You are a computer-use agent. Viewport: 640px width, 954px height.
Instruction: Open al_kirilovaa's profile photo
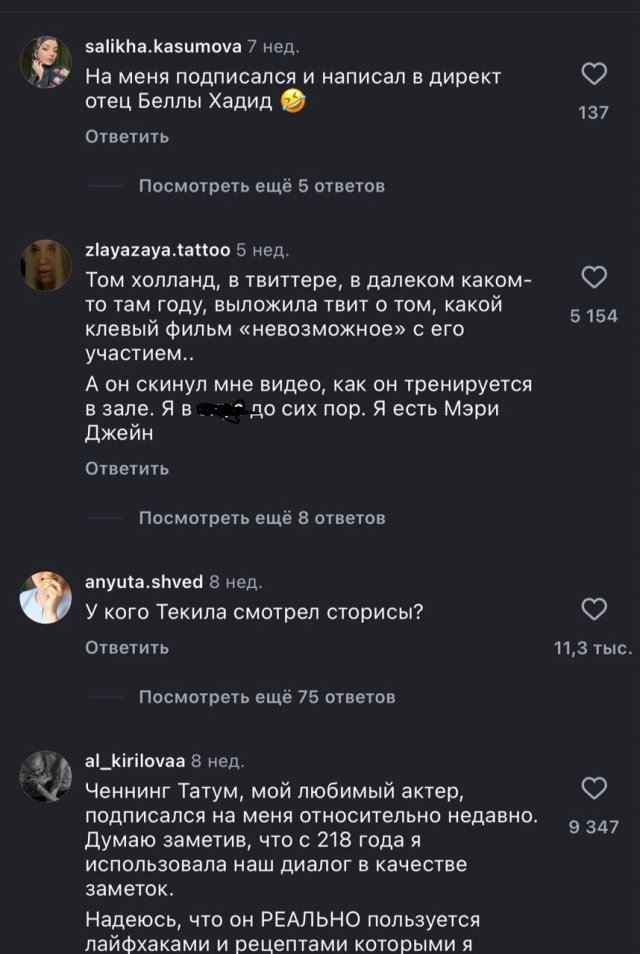click(x=45, y=775)
